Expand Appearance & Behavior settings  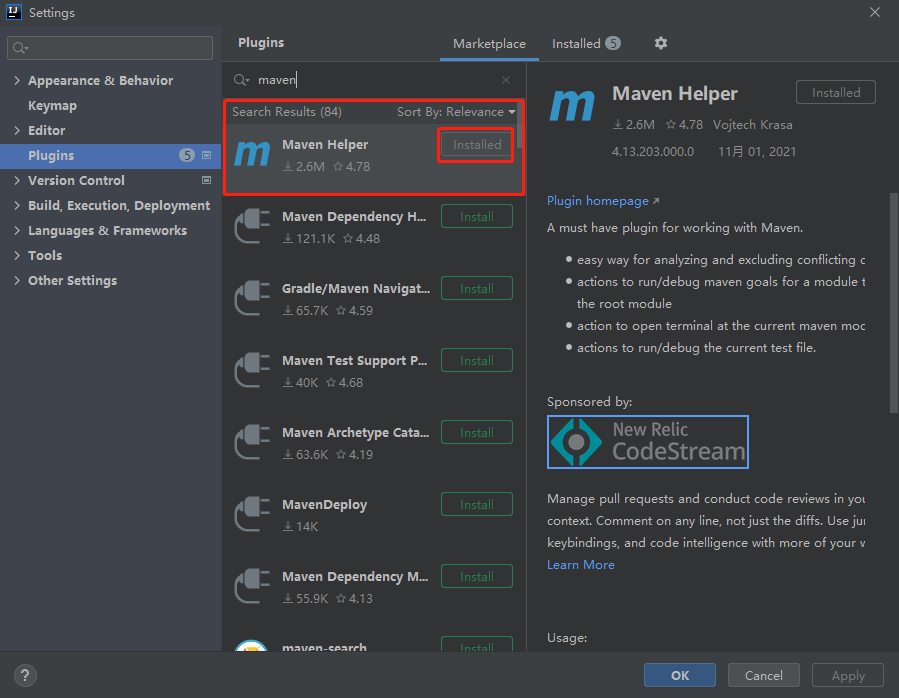coord(17,80)
